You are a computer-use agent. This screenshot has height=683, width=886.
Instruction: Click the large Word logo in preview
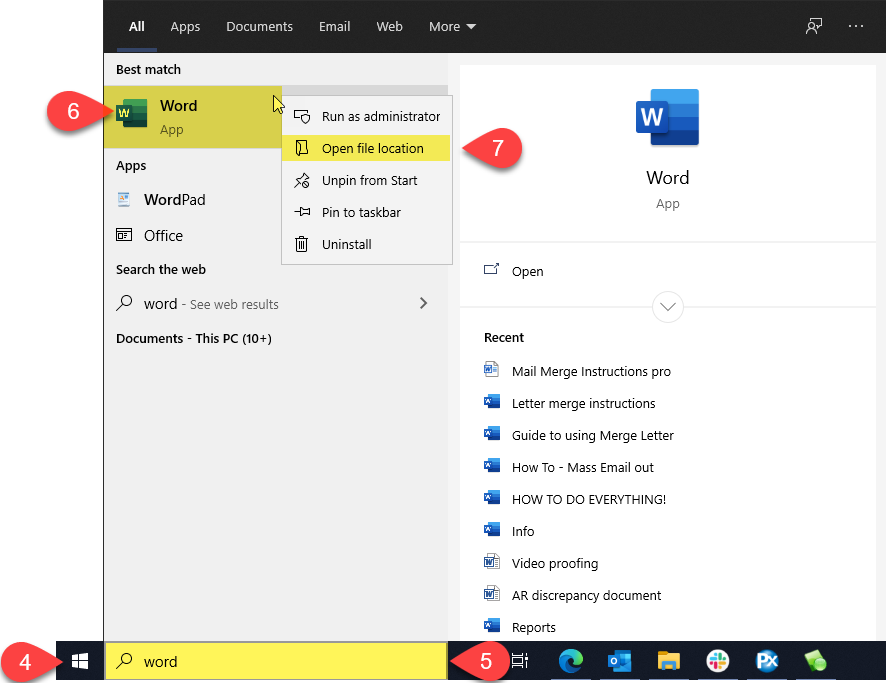click(667, 118)
